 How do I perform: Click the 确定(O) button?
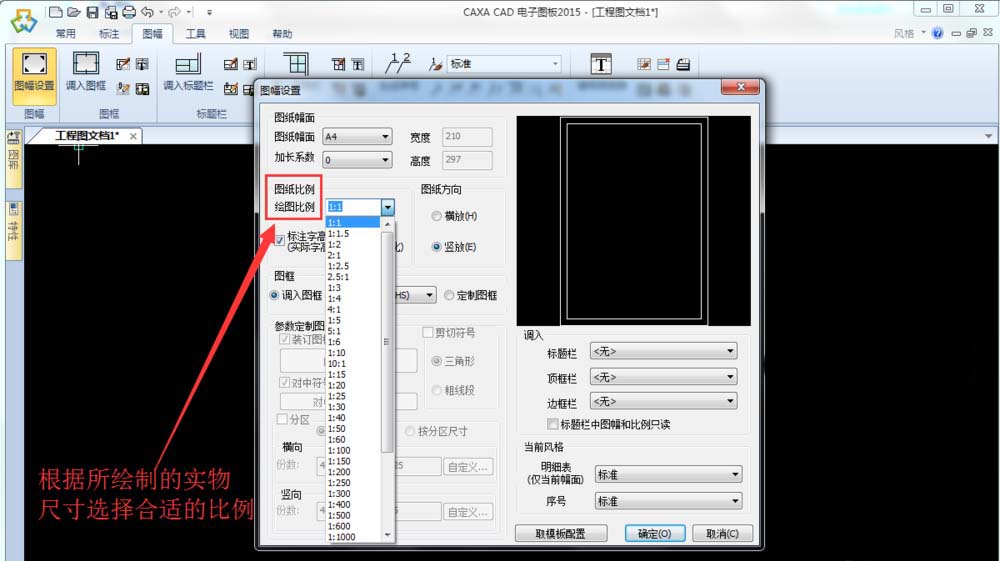(x=655, y=534)
